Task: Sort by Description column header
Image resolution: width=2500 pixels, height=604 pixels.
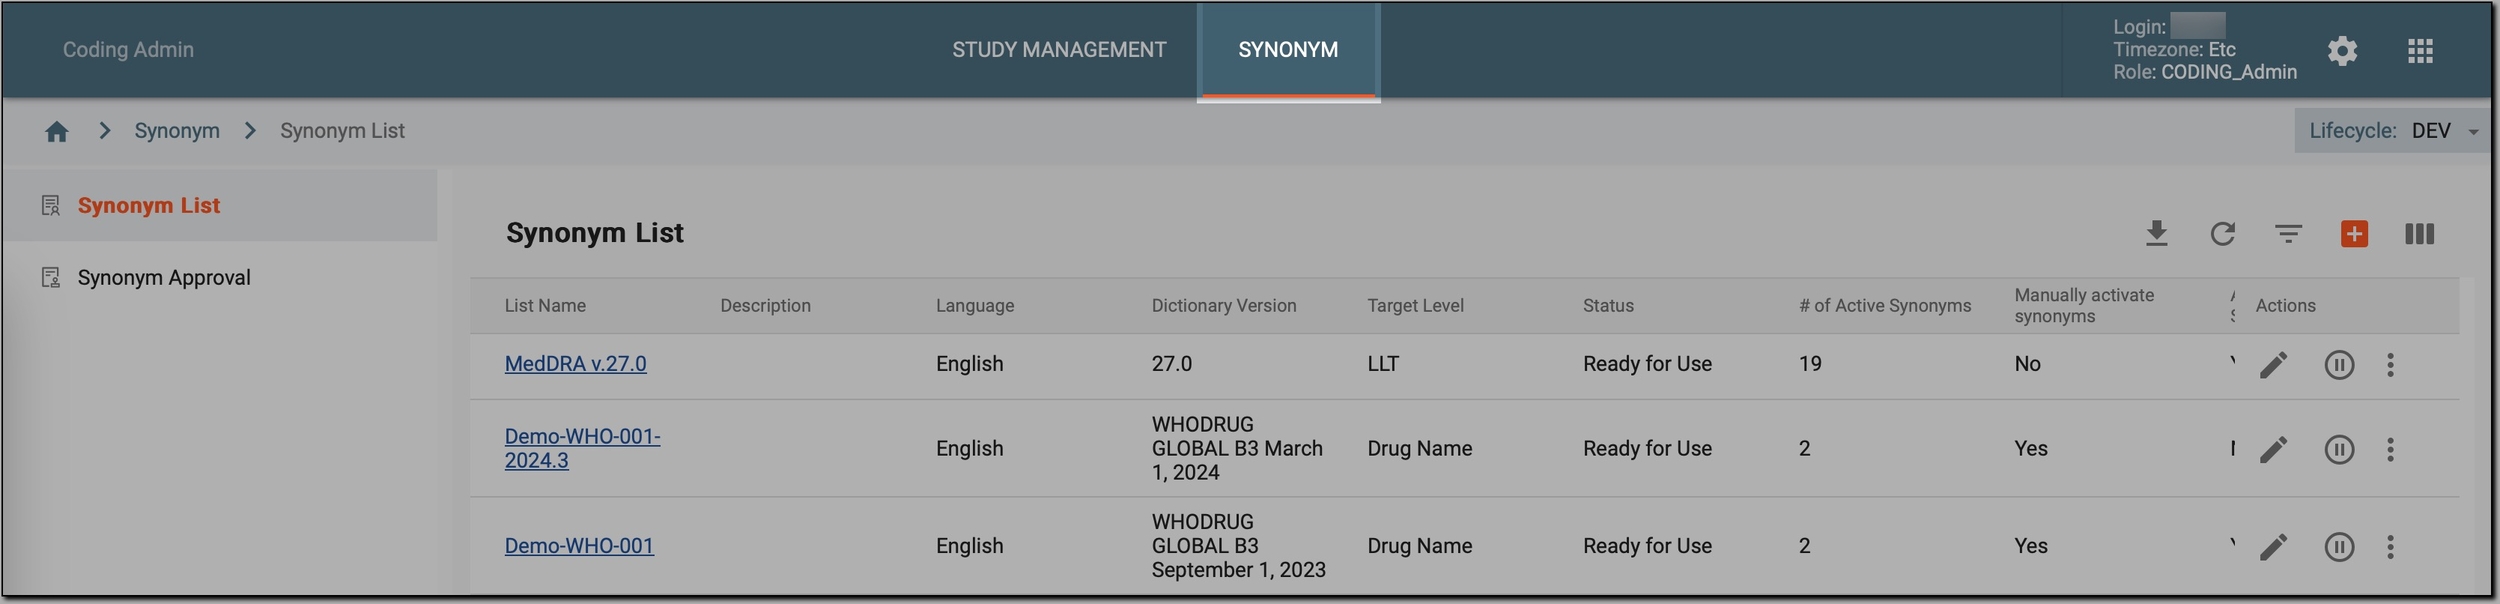Action: [x=765, y=306]
